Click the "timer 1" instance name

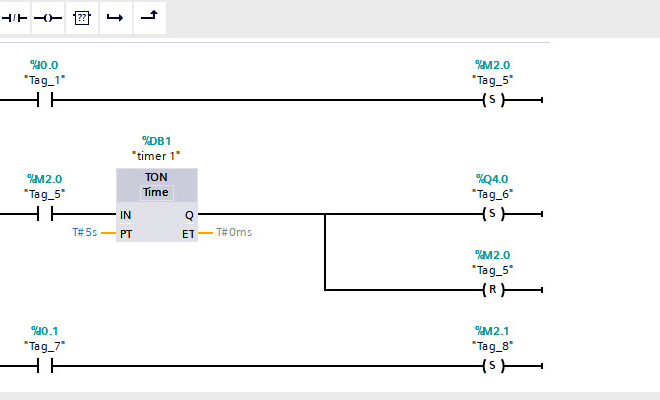coord(156,156)
